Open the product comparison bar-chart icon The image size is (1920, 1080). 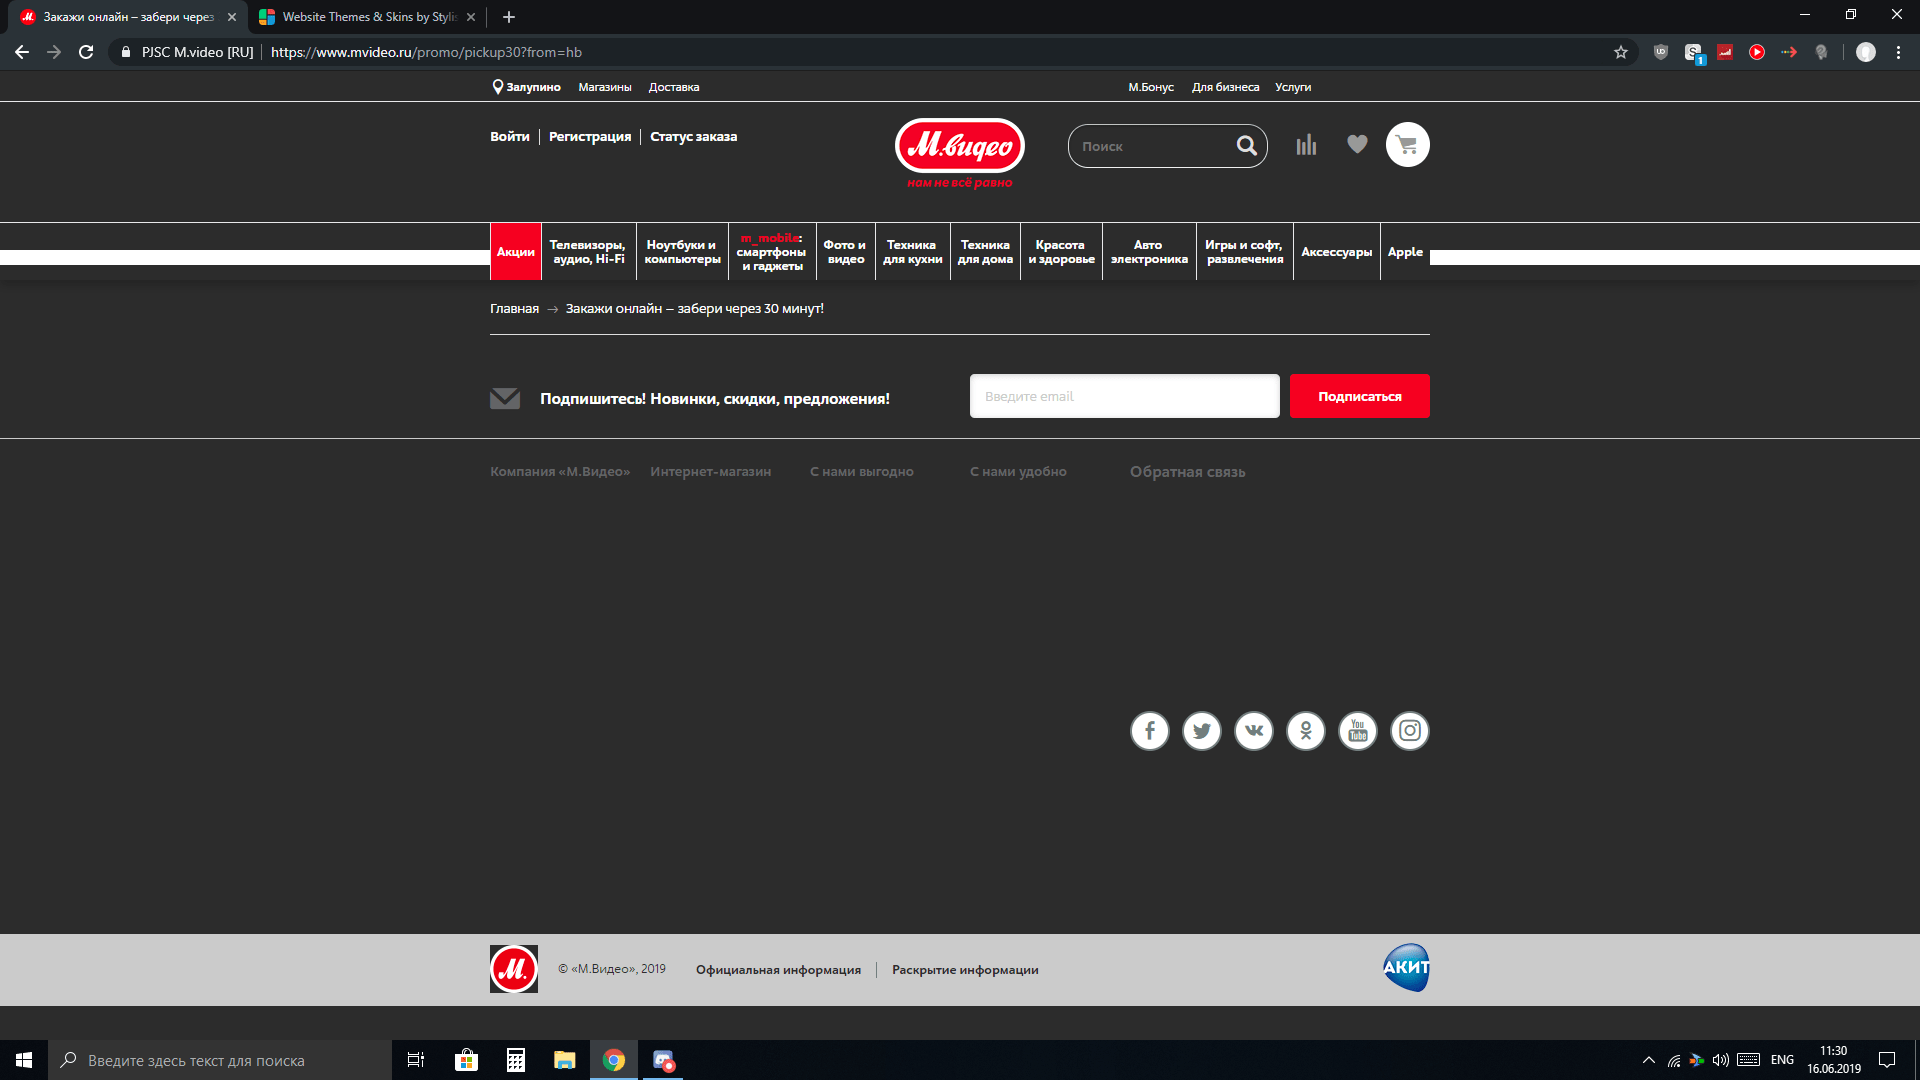click(x=1306, y=146)
